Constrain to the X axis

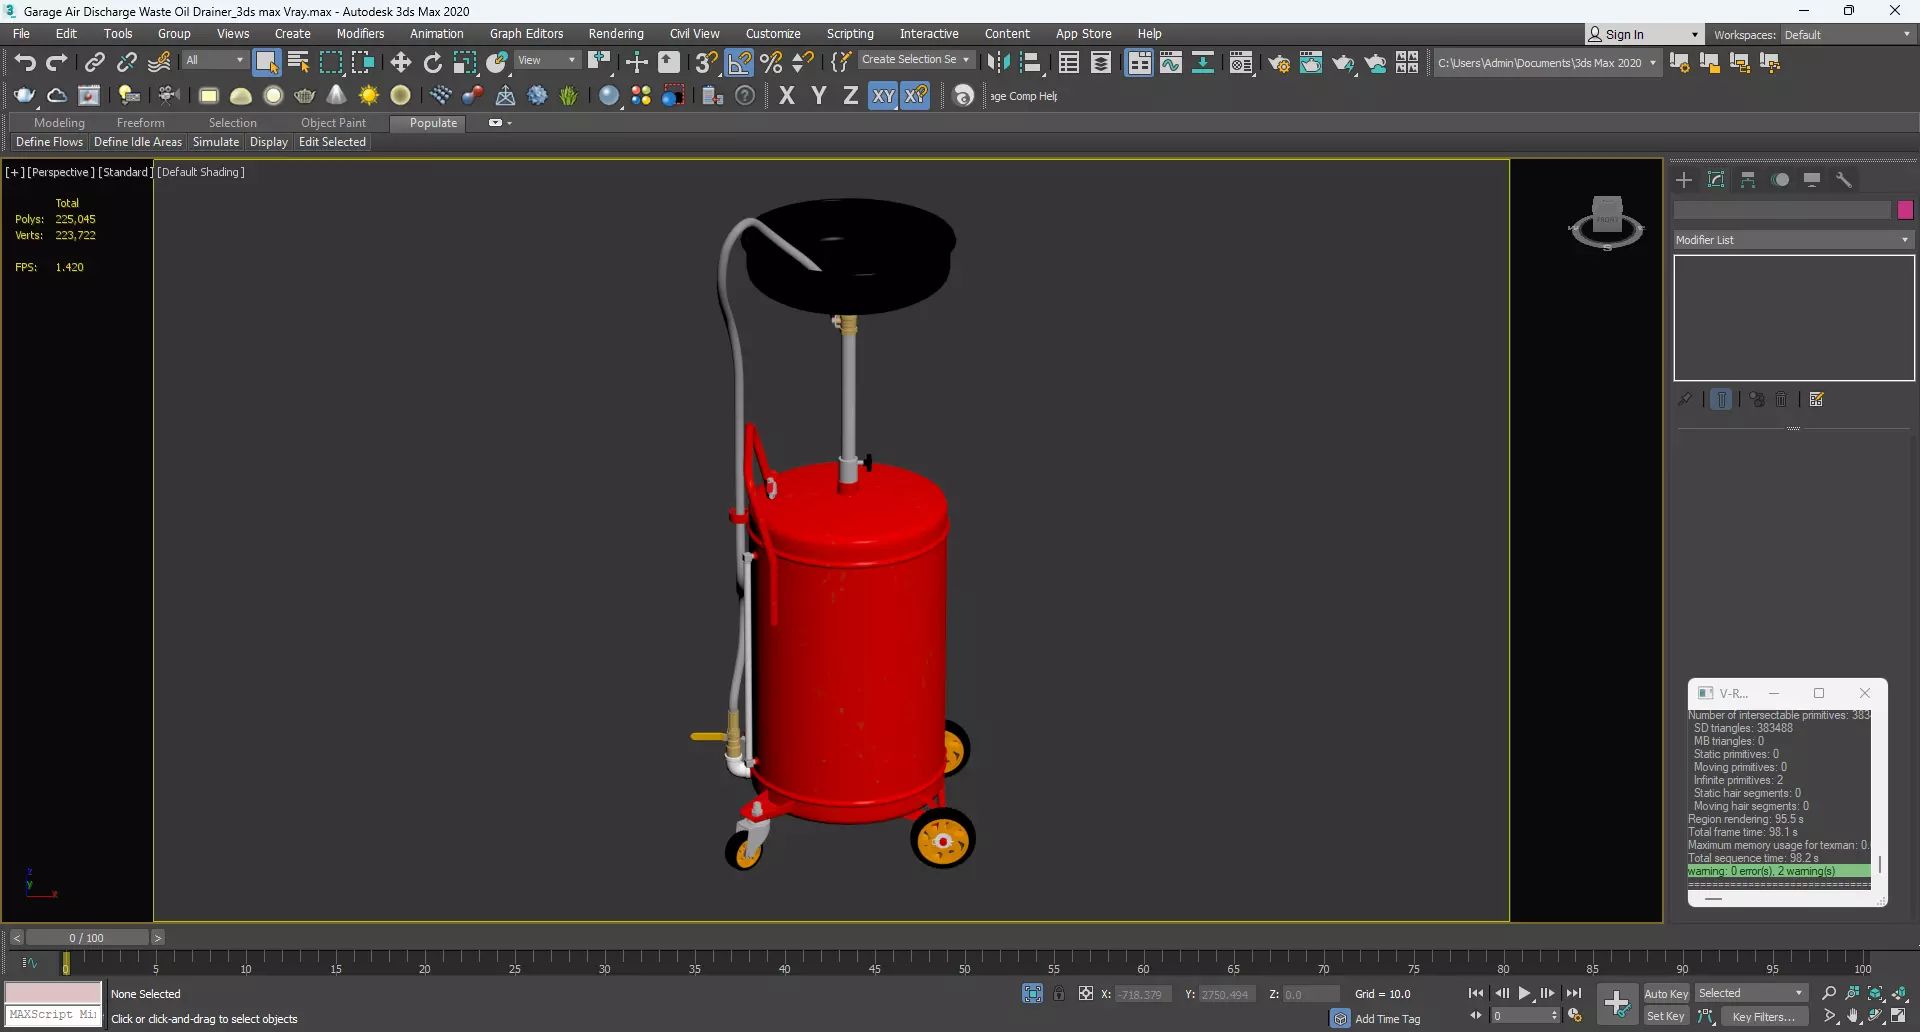[787, 96]
